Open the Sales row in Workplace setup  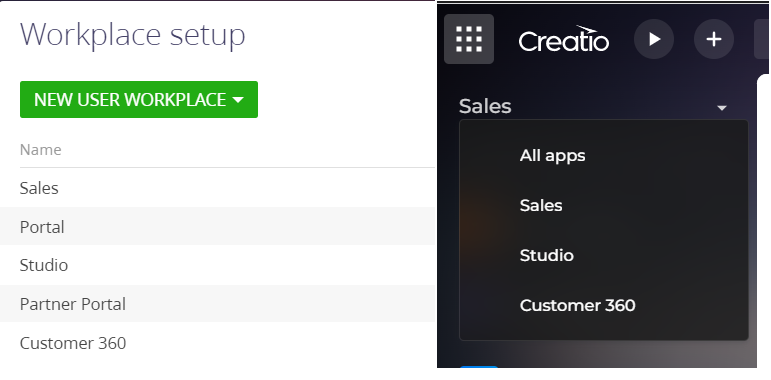(x=217, y=188)
